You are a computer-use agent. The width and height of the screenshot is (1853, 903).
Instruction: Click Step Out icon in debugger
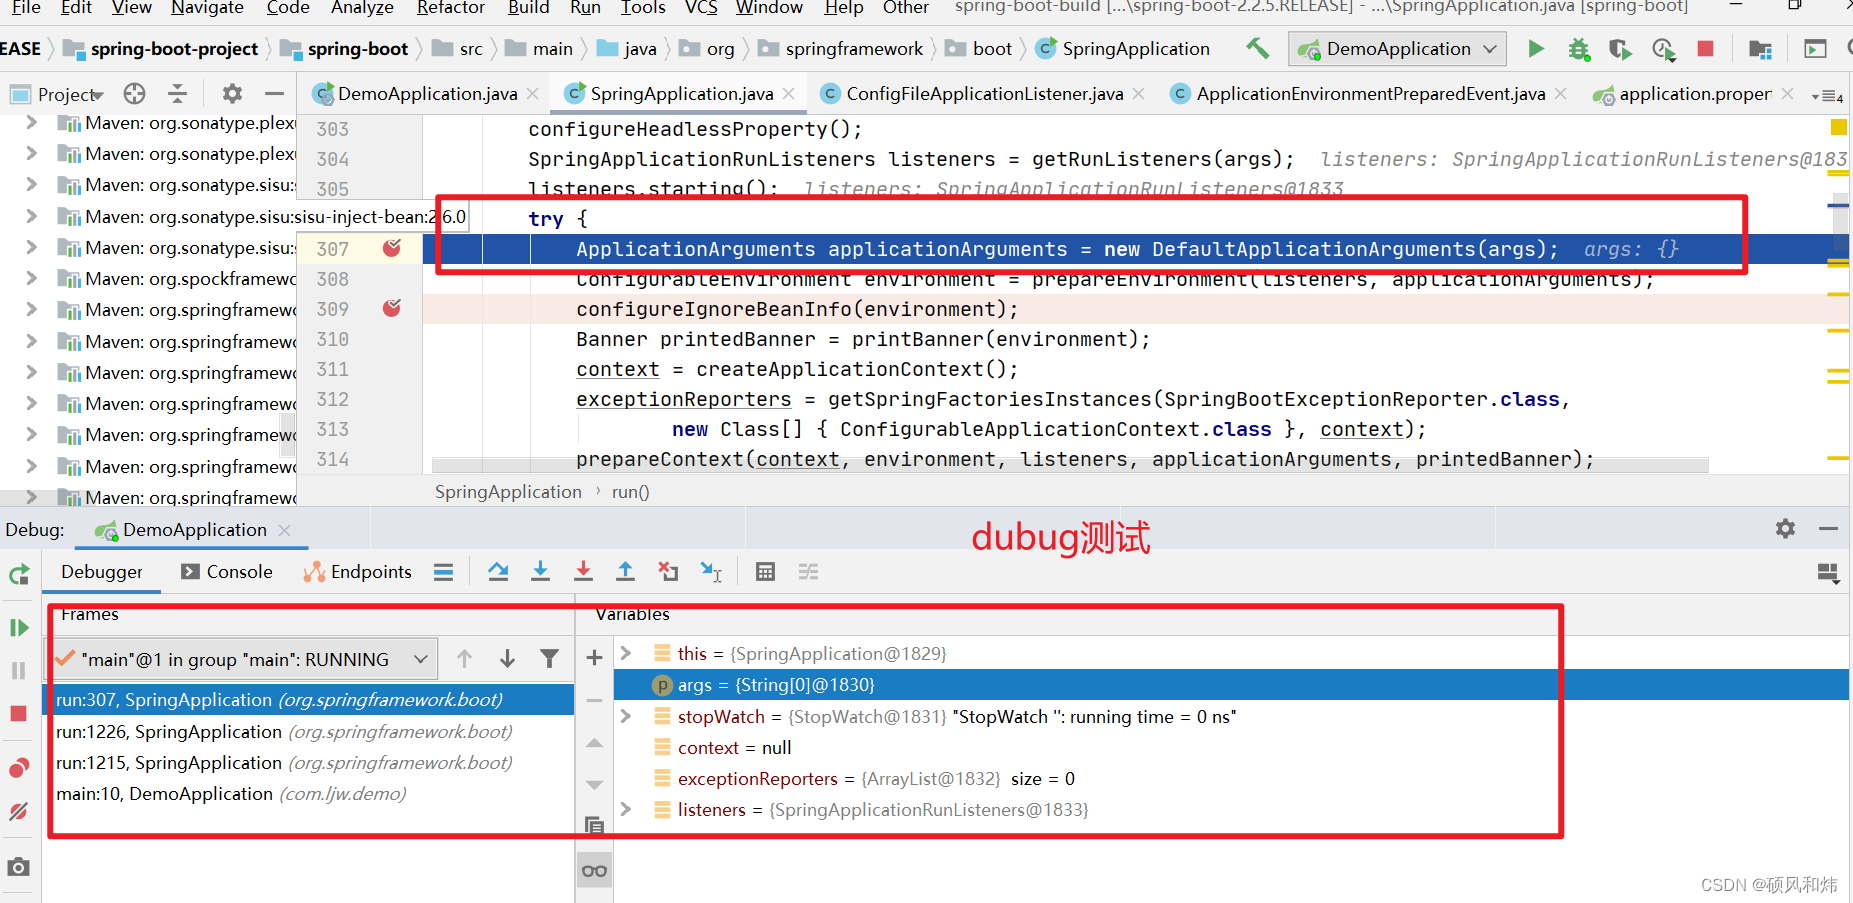pos(625,572)
